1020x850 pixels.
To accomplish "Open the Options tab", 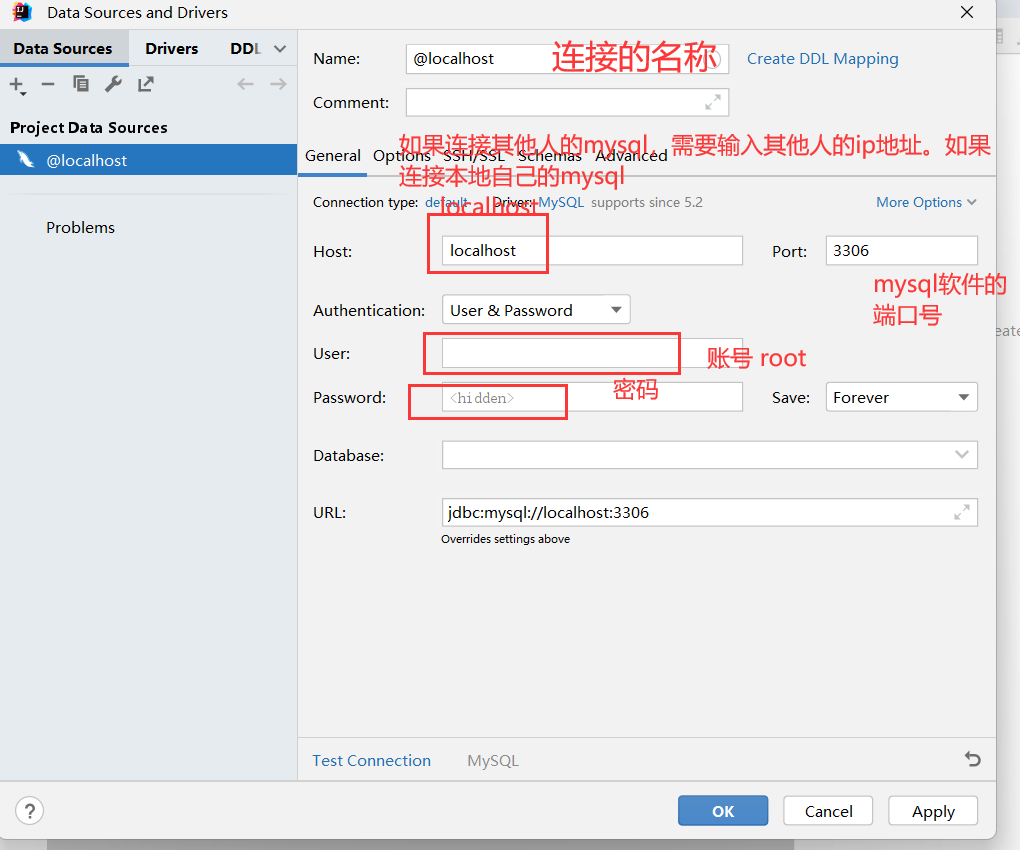I will coord(401,156).
